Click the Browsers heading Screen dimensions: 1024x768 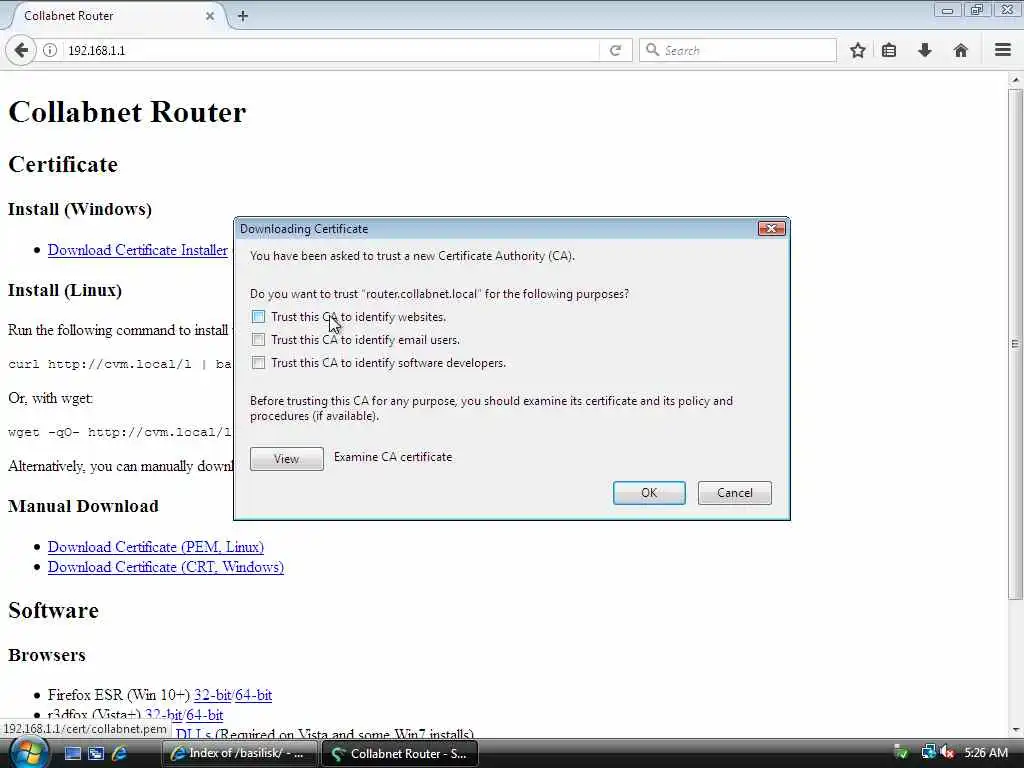click(x=47, y=655)
